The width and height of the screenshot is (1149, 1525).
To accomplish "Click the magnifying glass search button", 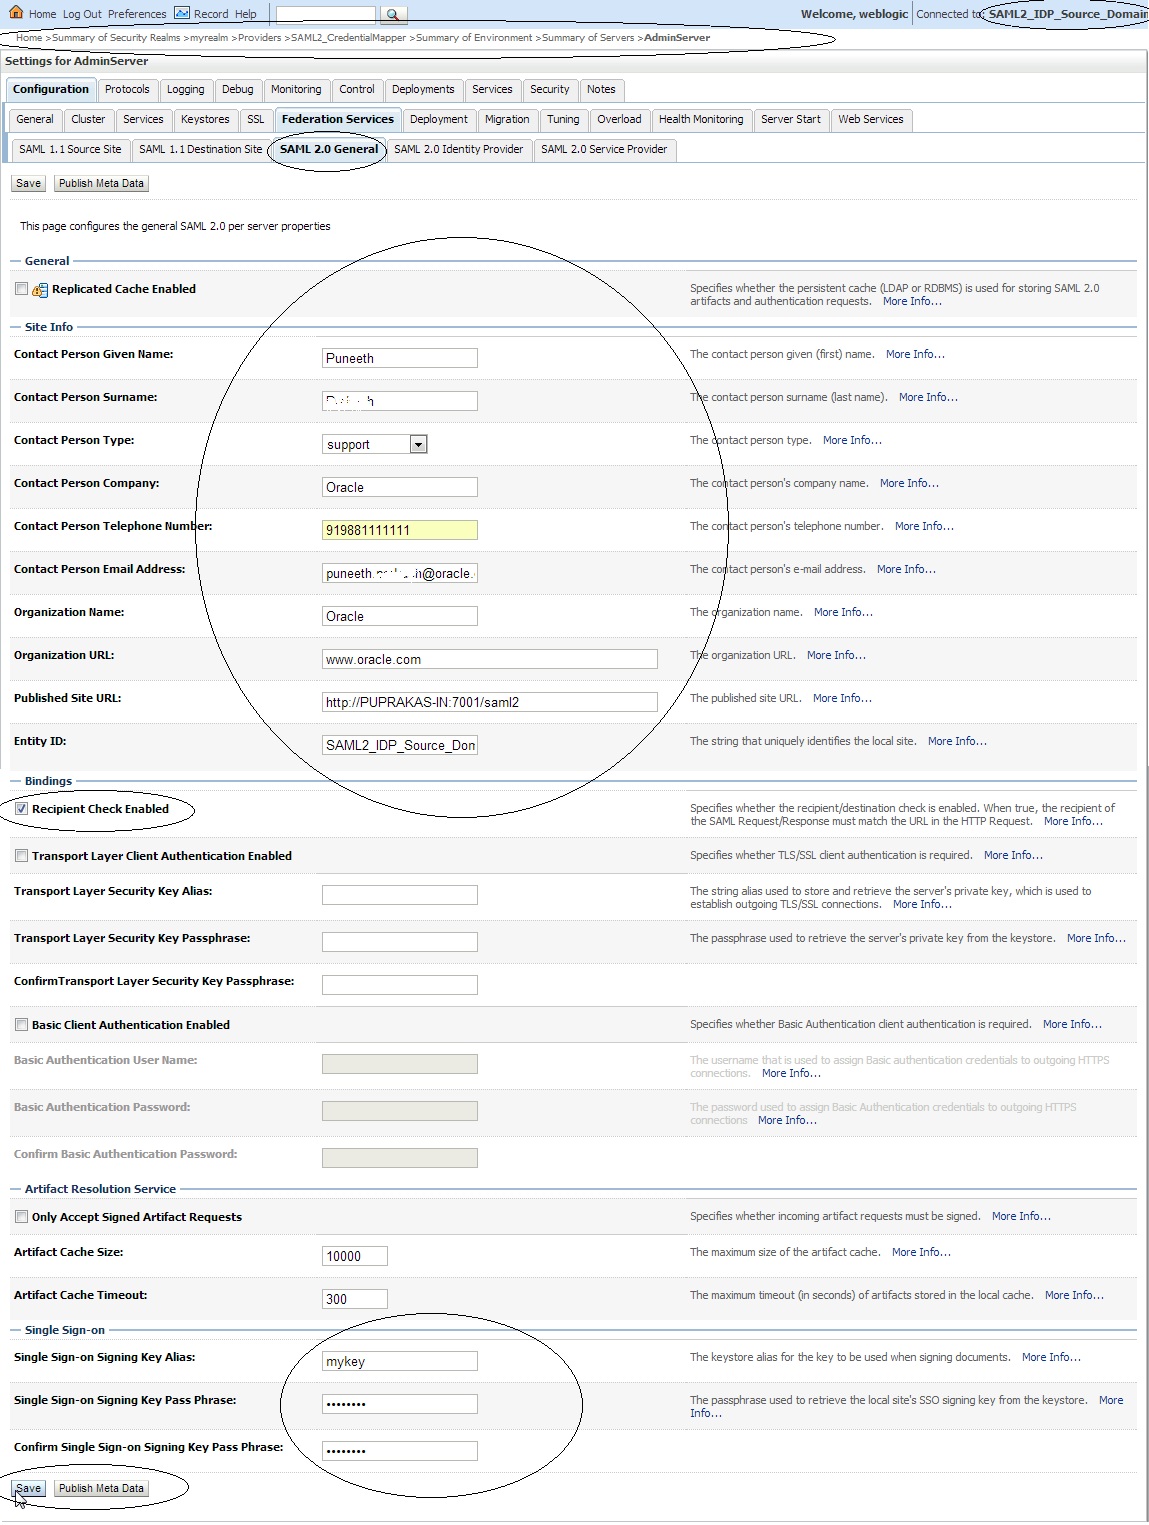I will 393,15.
